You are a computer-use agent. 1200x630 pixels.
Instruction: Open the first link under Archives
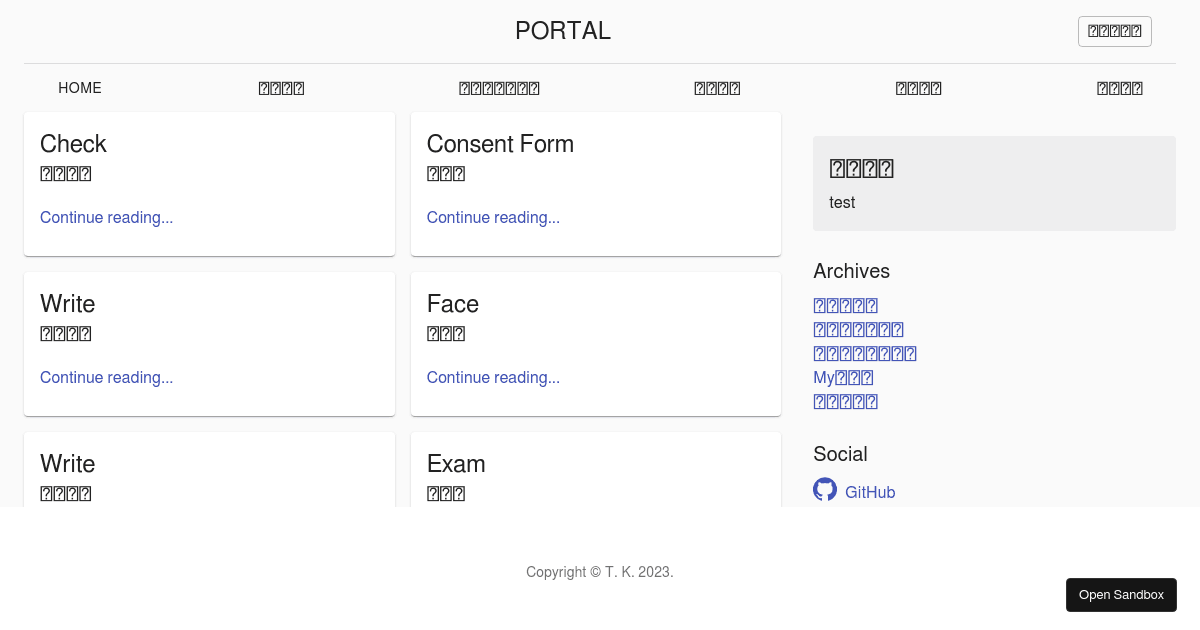[x=845, y=305]
